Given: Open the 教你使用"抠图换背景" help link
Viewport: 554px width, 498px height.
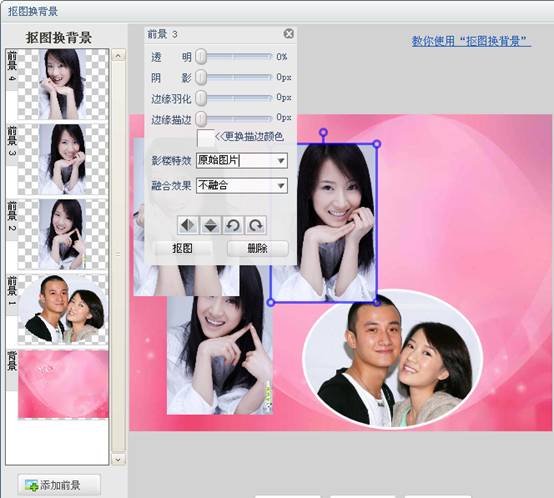Looking at the screenshot, I should coord(471,41).
